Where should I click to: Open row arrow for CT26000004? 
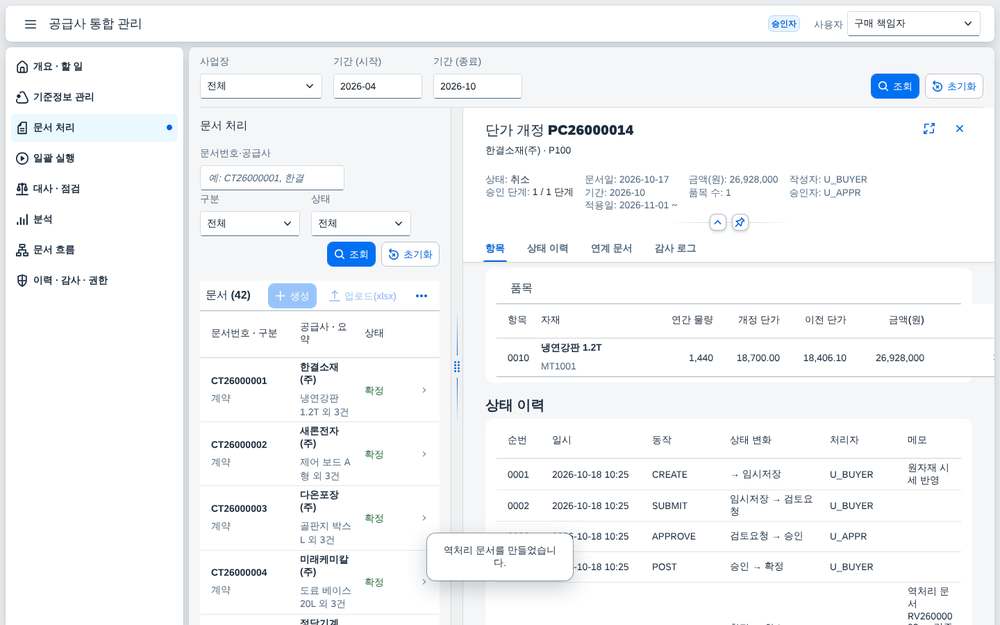coord(424,582)
